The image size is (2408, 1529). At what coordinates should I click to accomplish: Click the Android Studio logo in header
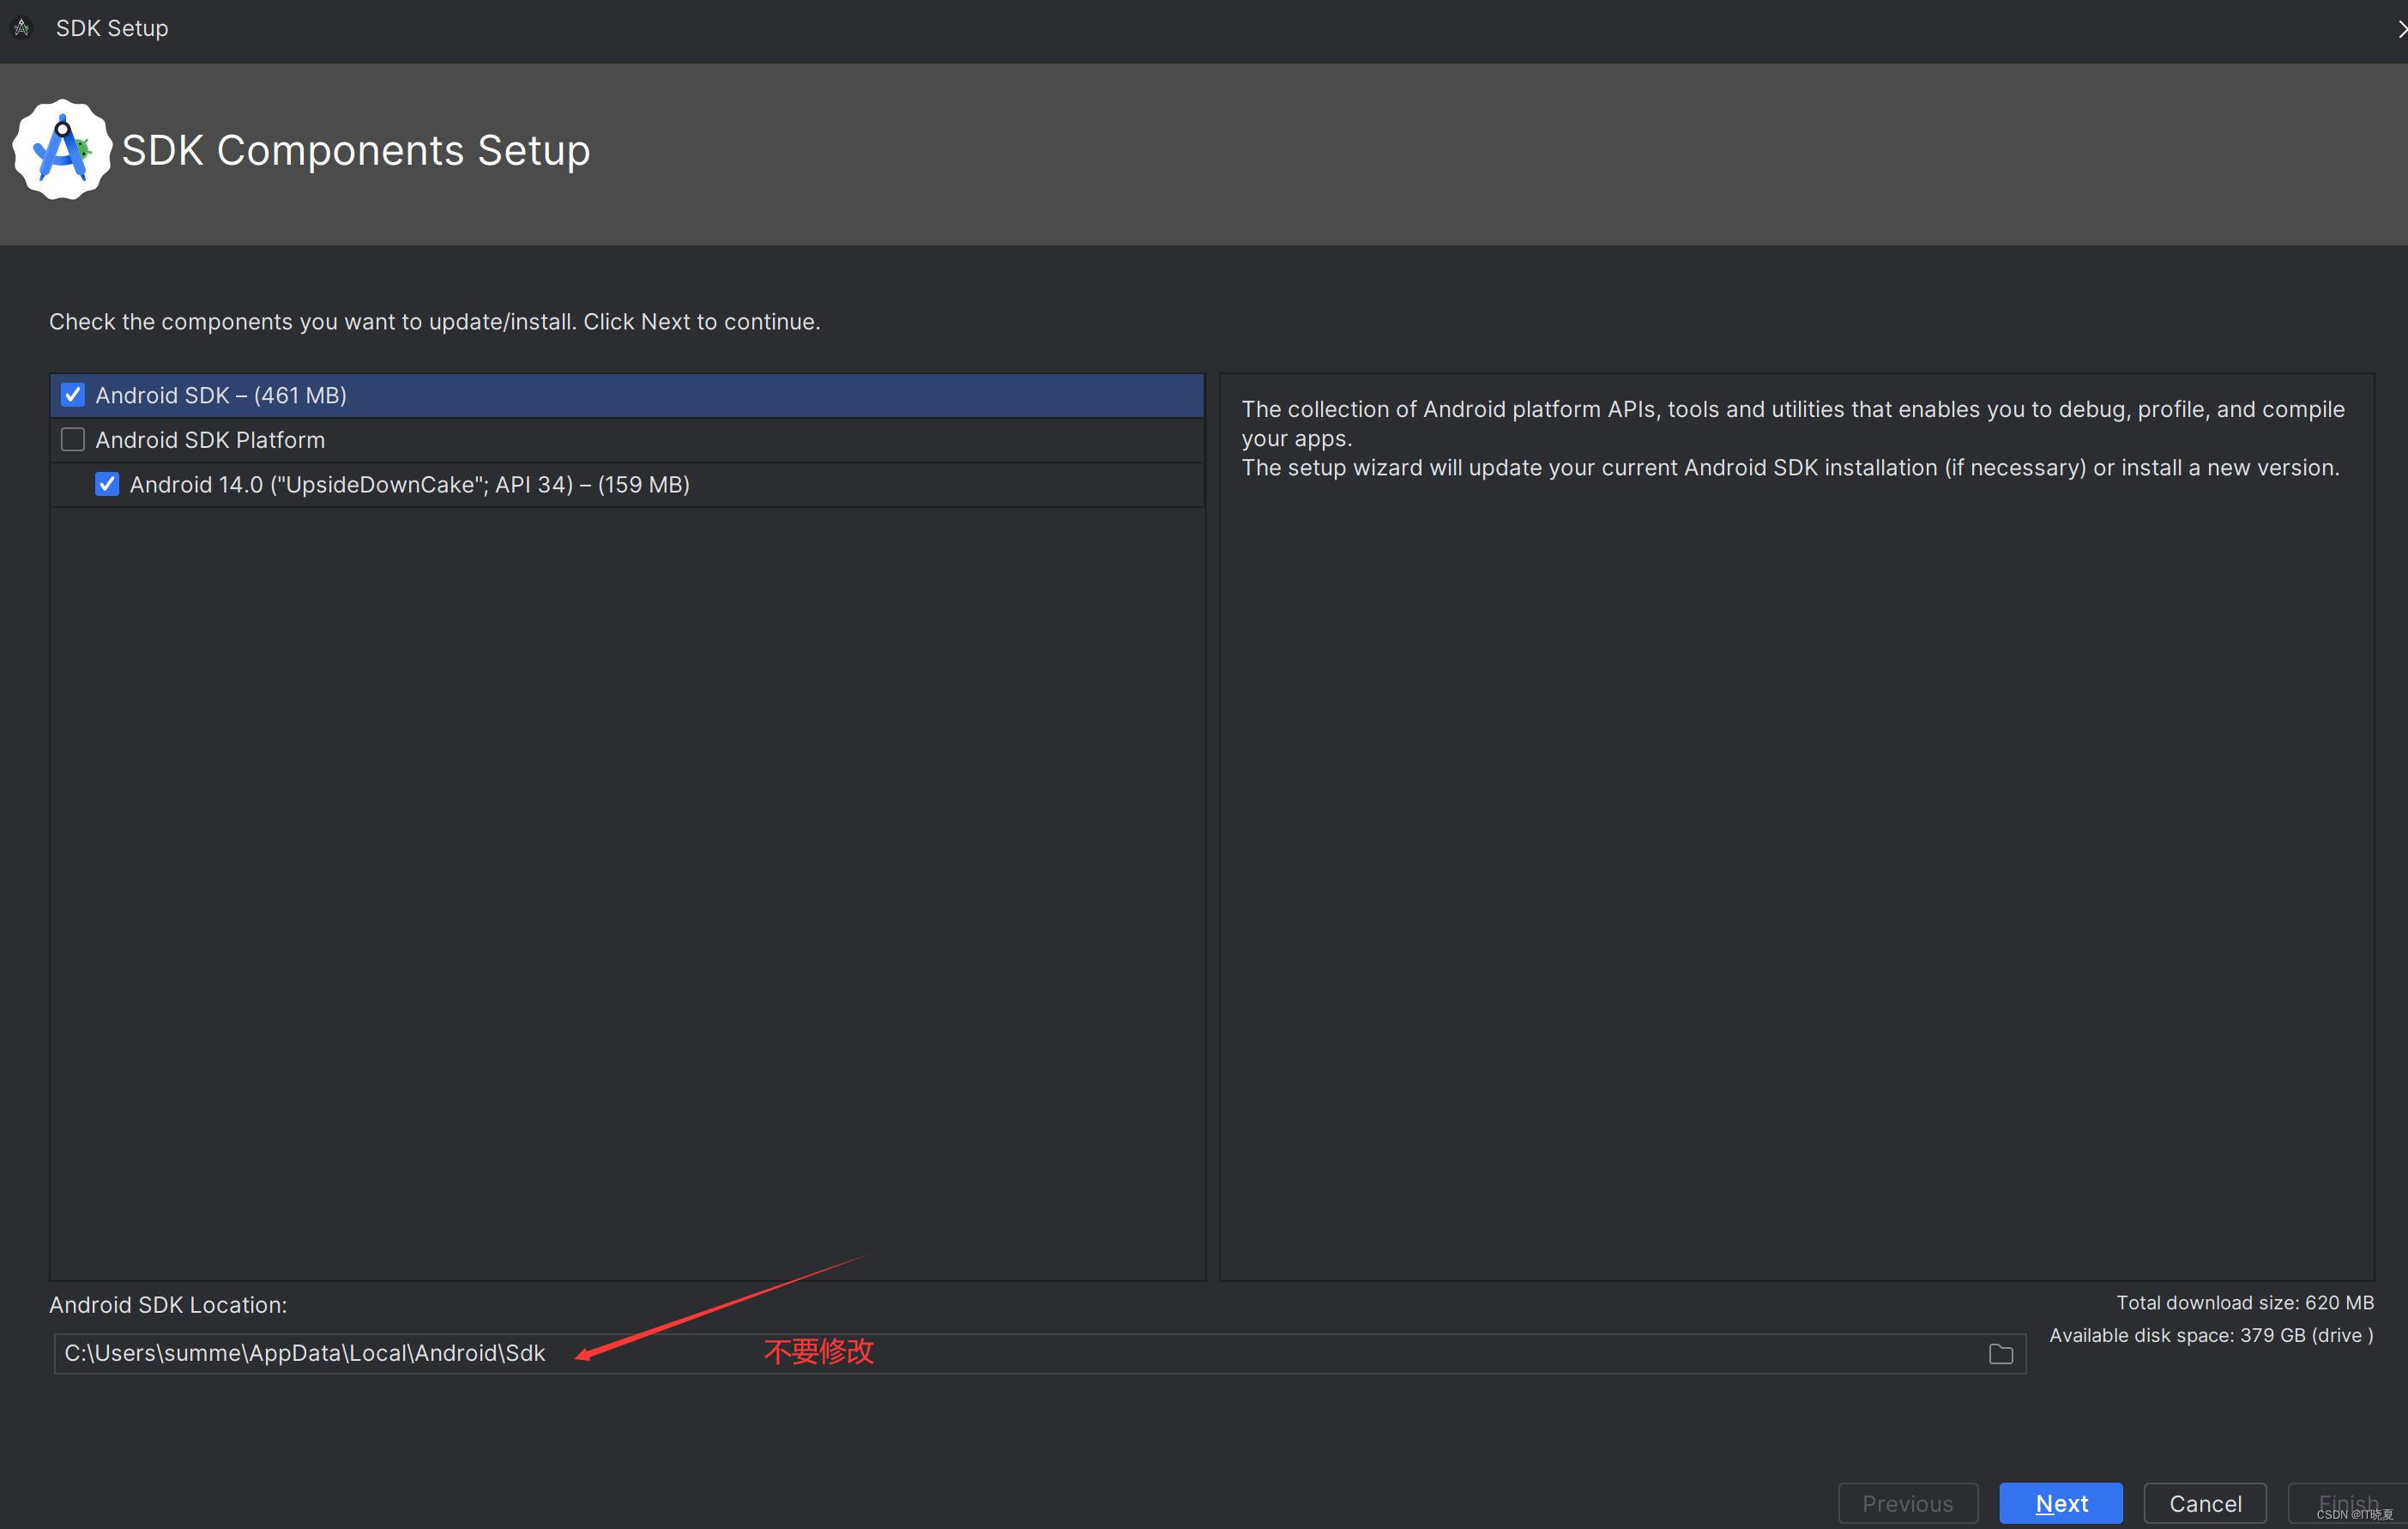click(x=62, y=150)
